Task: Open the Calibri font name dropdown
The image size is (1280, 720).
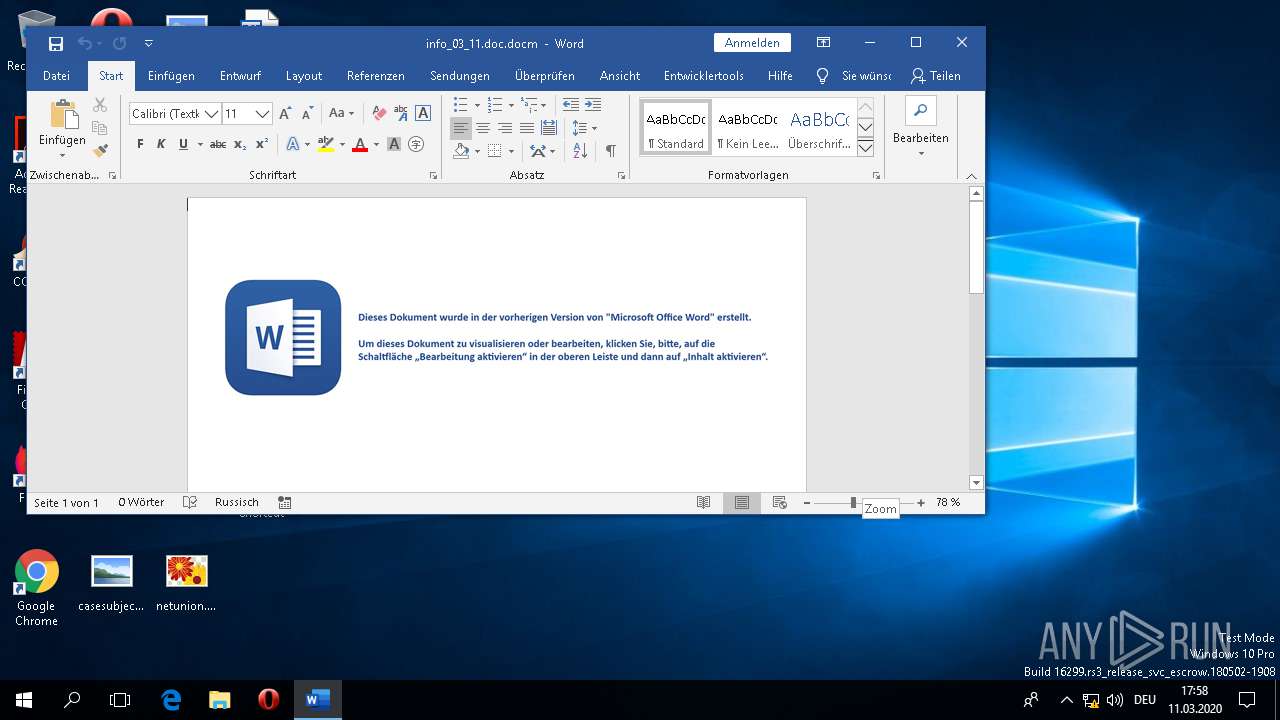Action: pyautogui.click(x=212, y=114)
